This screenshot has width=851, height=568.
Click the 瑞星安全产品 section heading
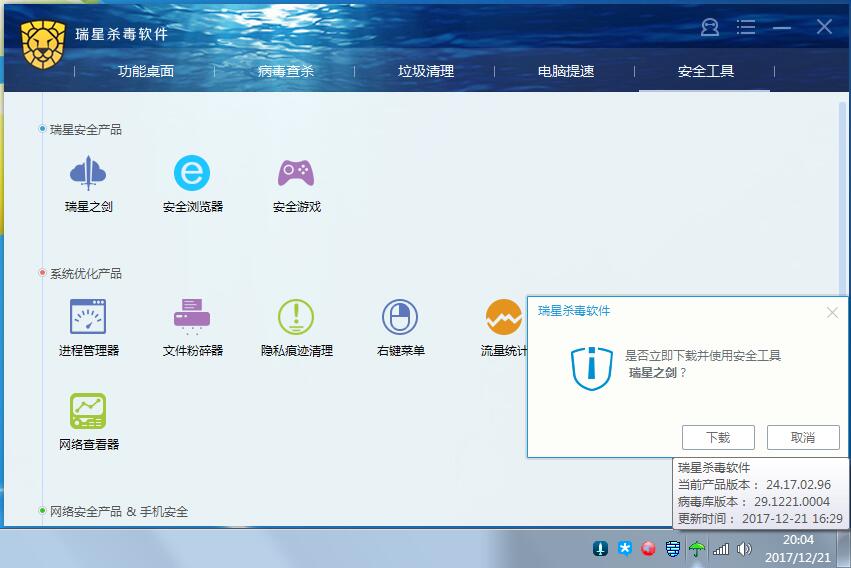point(86,130)
